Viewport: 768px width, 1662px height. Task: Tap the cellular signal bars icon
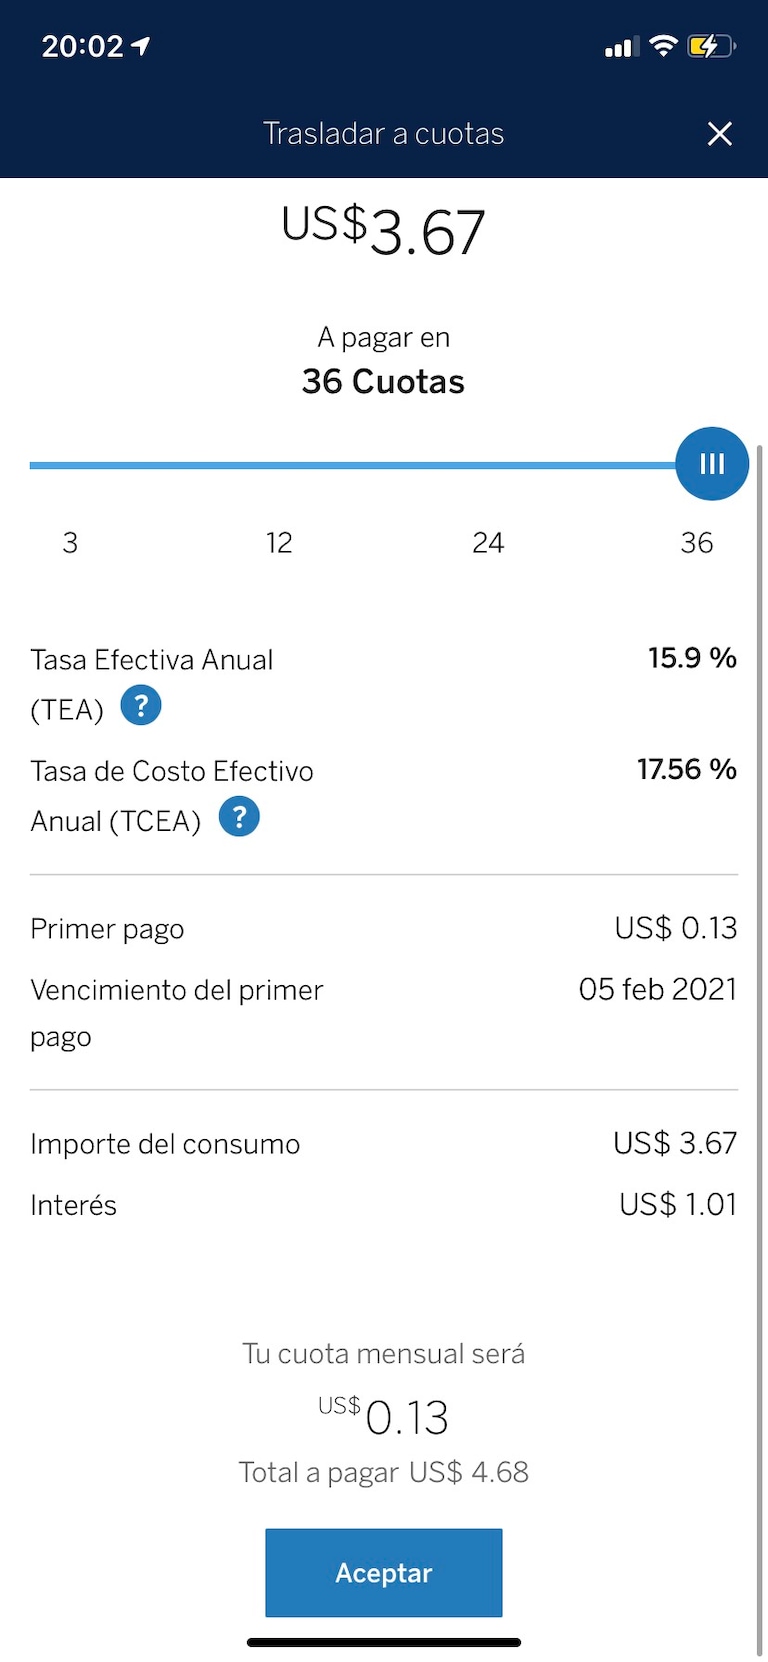pos(620,47)
